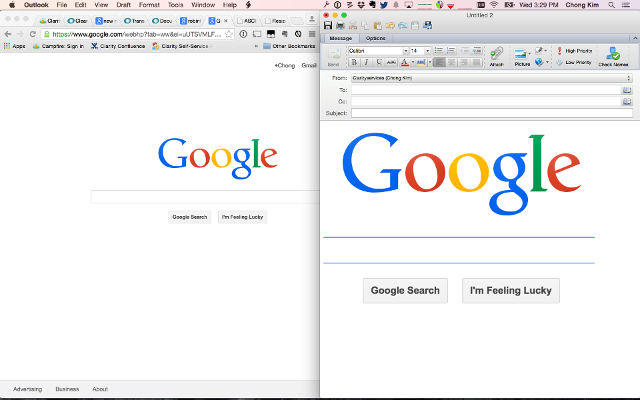Open address book beside the Cc field
The height and width of the screenshot is (400, 640).
click(x=627, y=101)
